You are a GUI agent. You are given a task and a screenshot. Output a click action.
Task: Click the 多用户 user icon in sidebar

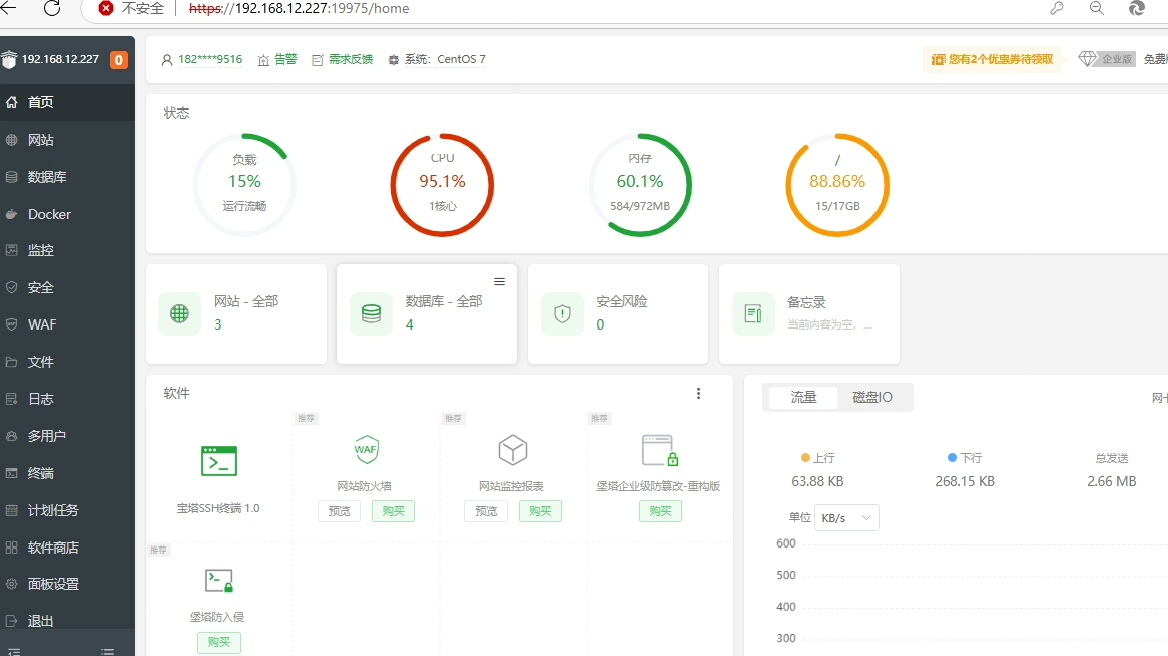pyautogui.click(x=11, y=436)
